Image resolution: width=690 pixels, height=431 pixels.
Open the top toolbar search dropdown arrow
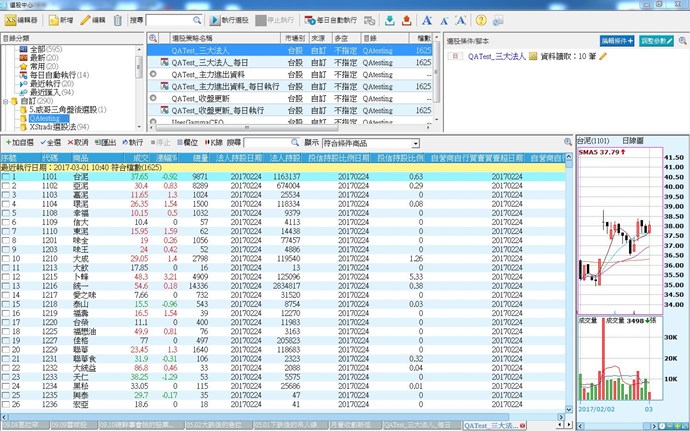(202, 20)
